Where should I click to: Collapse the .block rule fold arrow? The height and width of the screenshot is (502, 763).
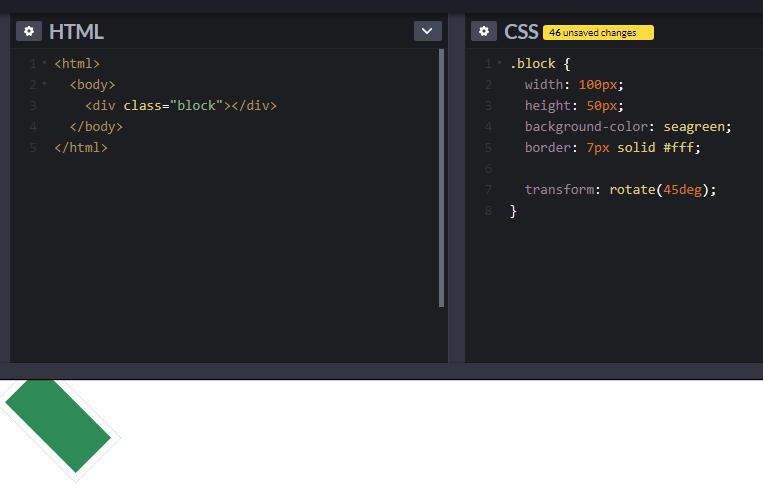click(499, 63)
